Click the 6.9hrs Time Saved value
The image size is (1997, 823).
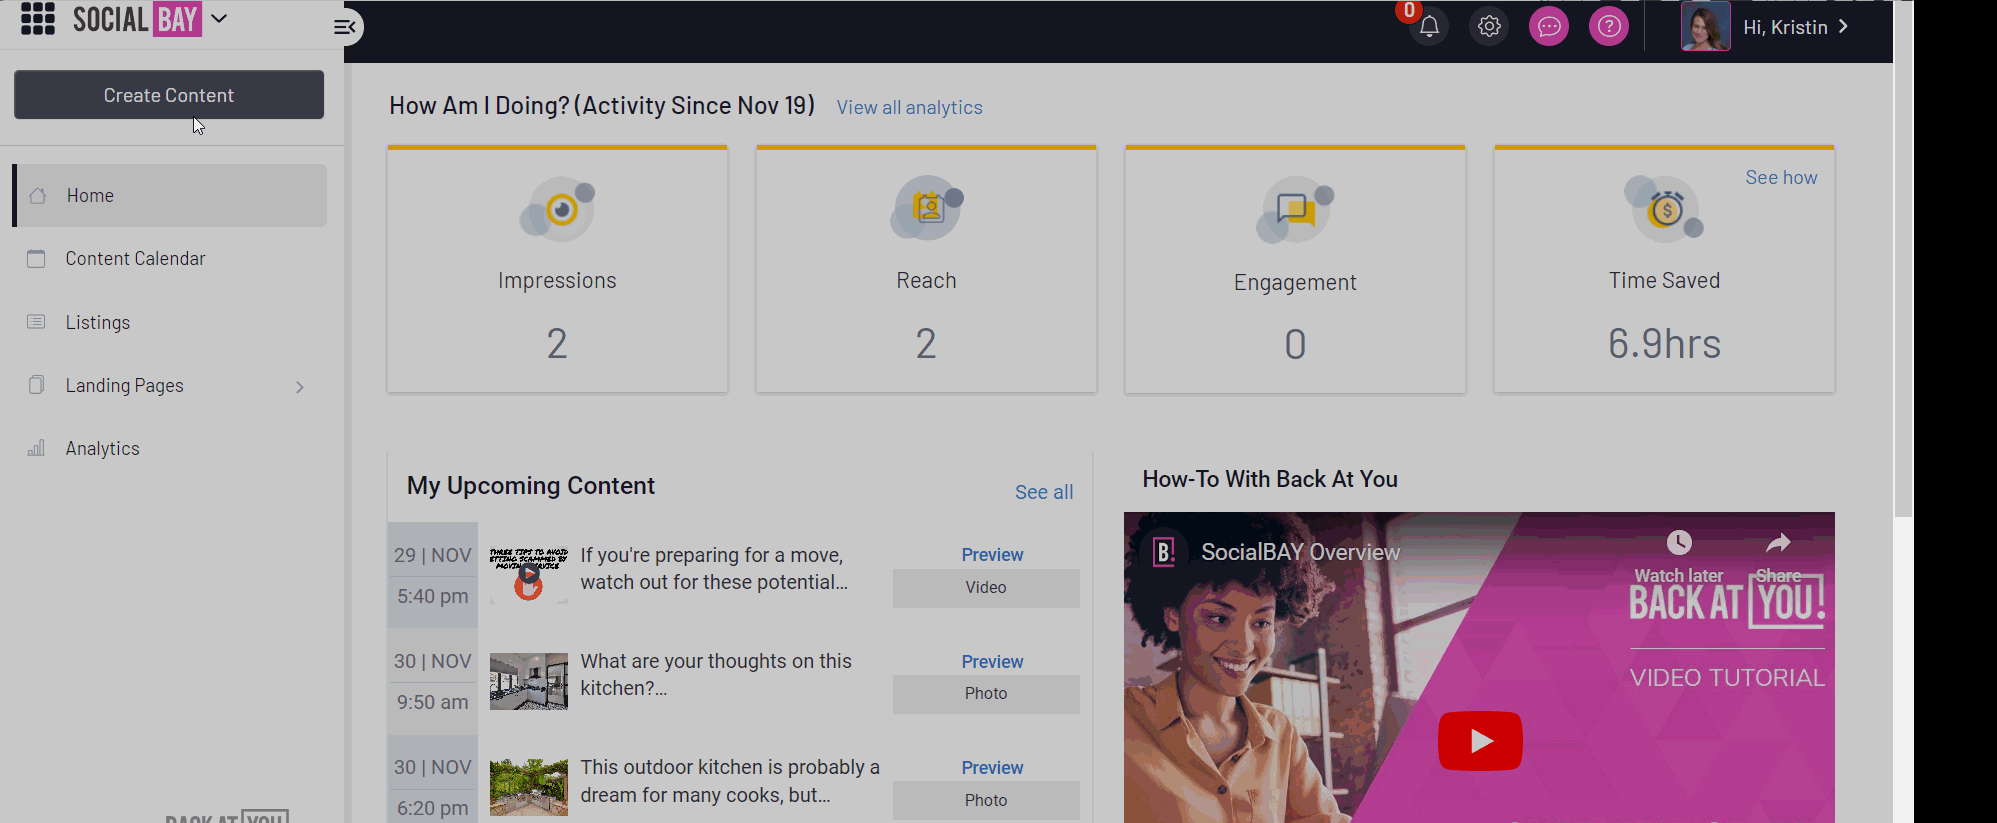(1664, 344)
